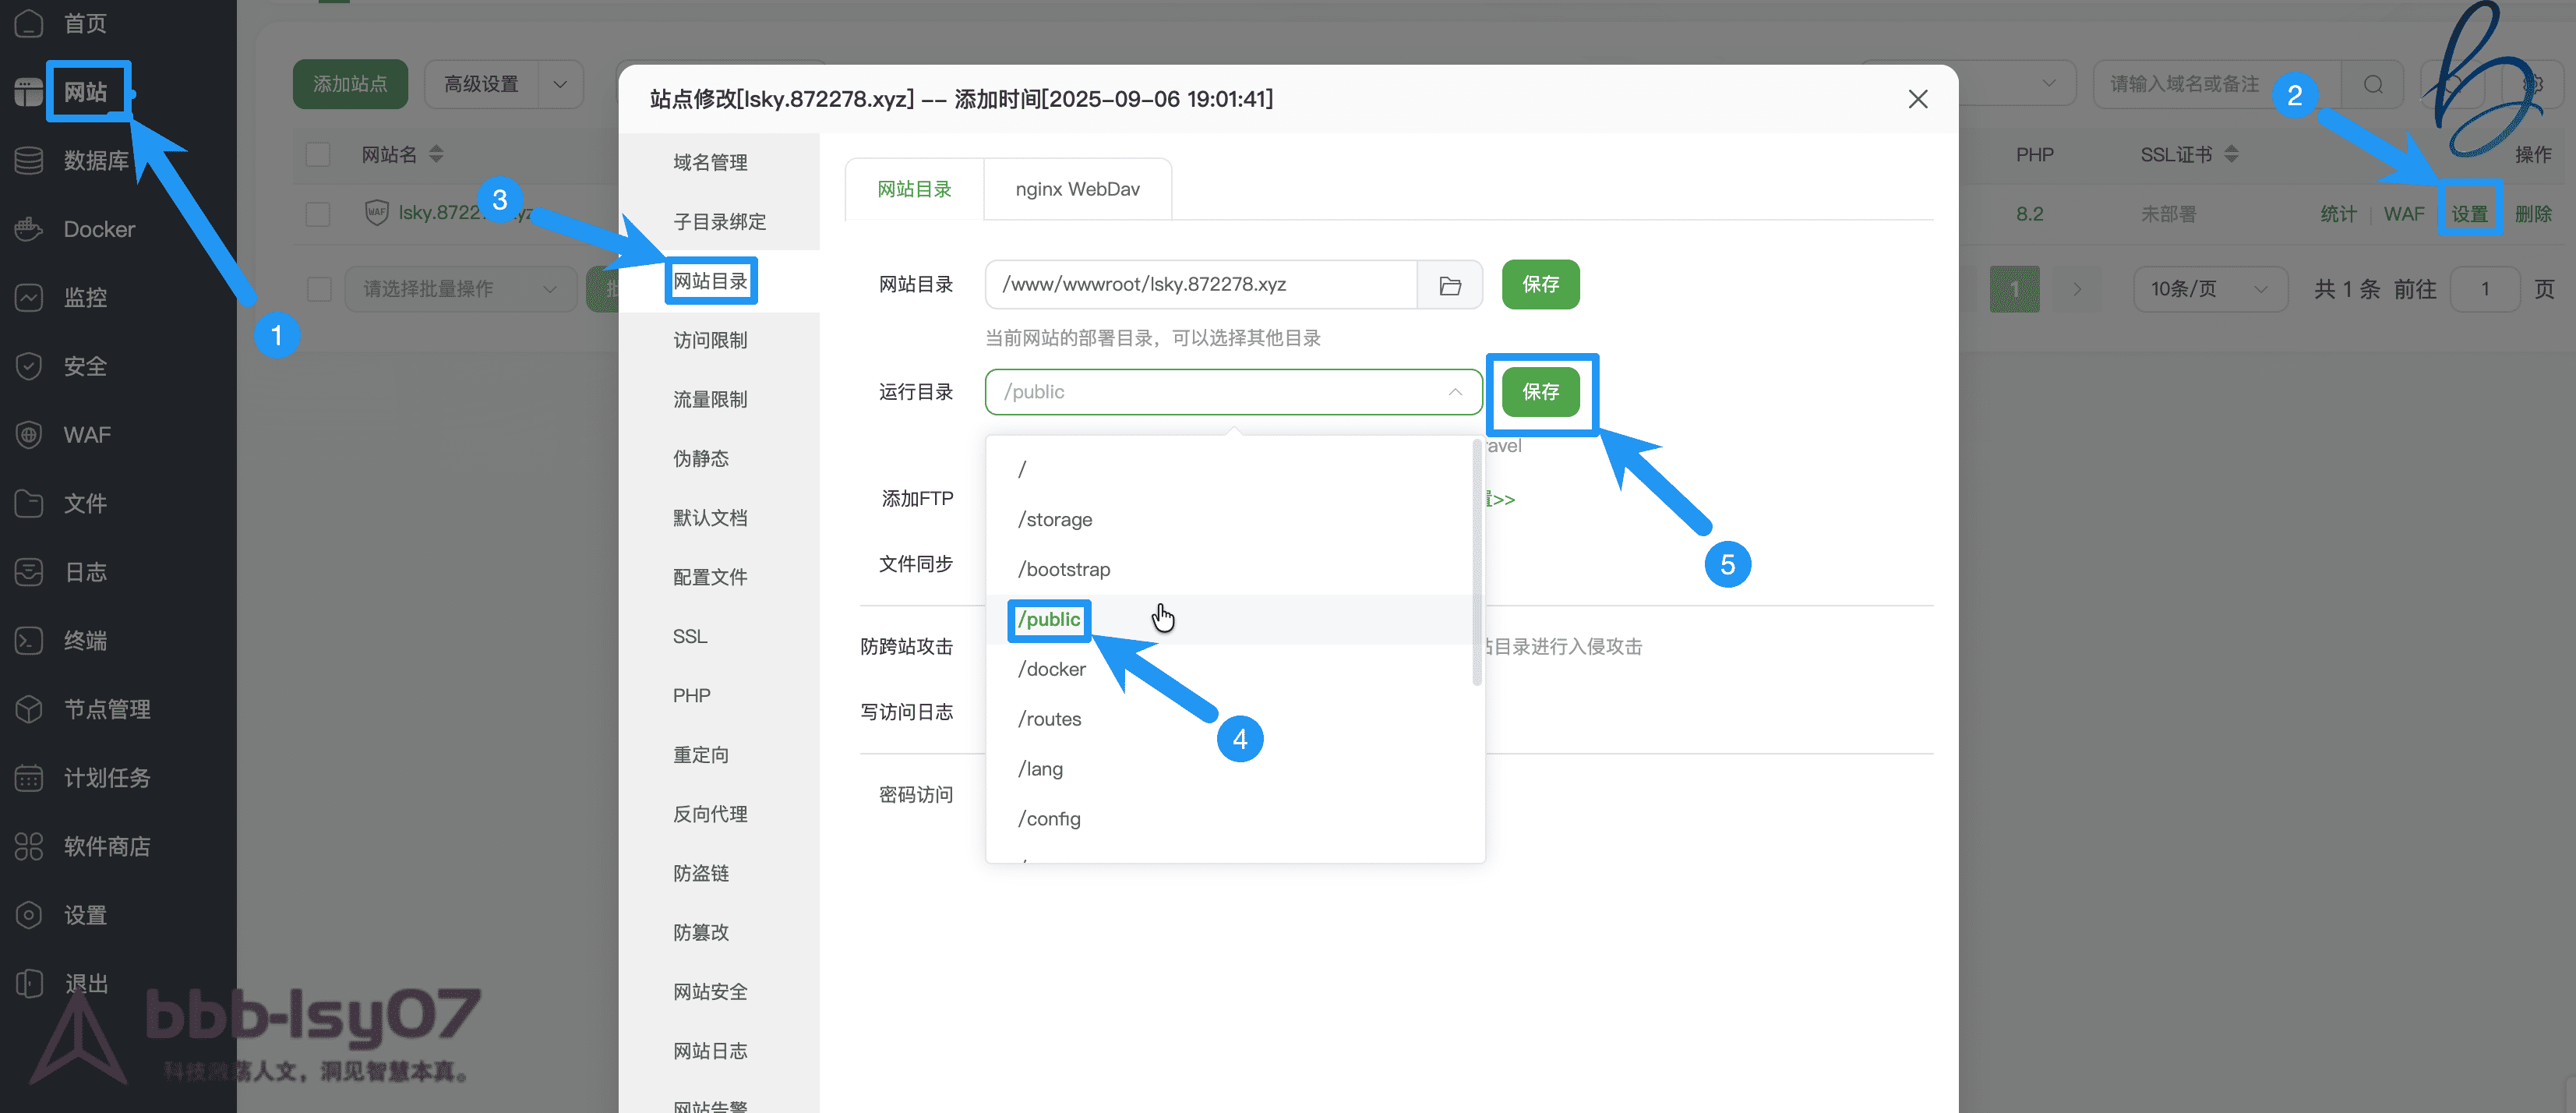Screen dimensions: 2576x1113
Task: Open the 文件 file manager
Action: 86,503
